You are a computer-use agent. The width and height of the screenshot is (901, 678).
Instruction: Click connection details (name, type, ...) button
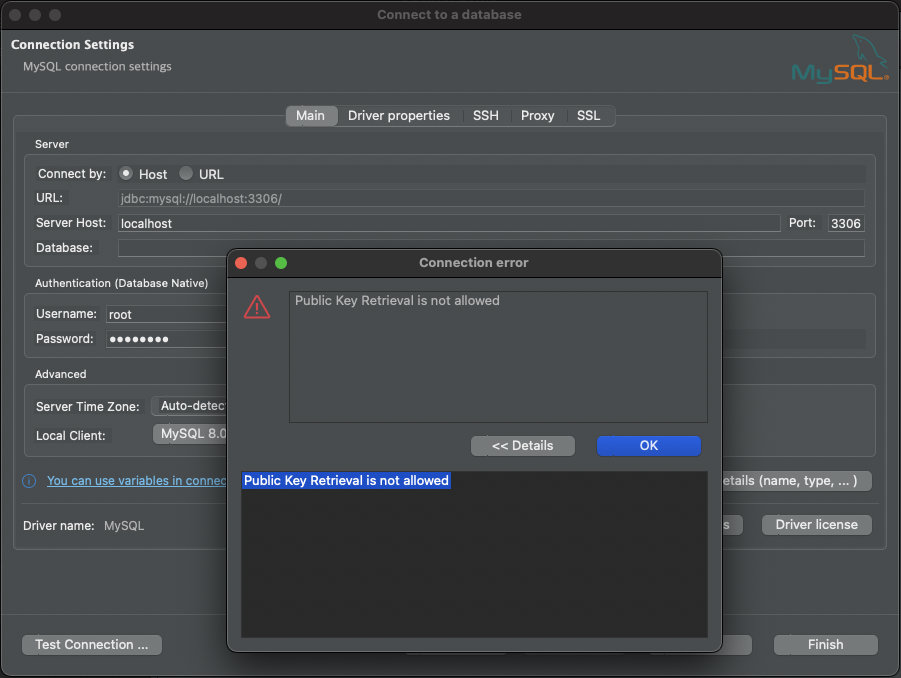(797, 481)
